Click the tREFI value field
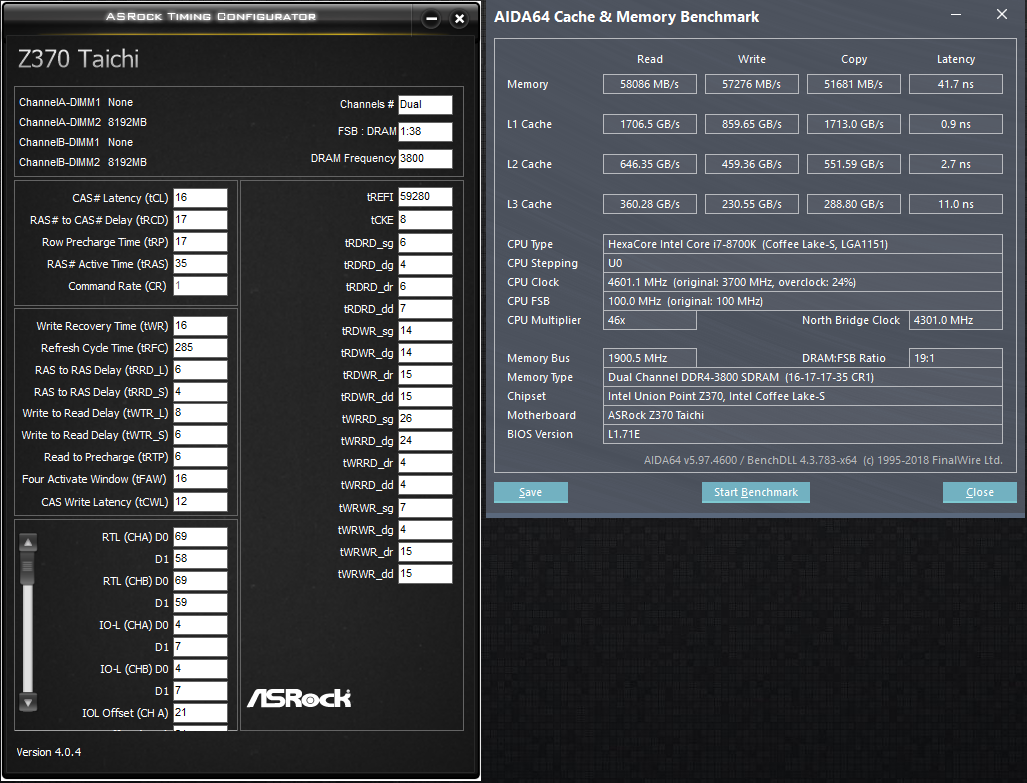The height and width of the screenshot is (783, 1027). tap(425, 197)
